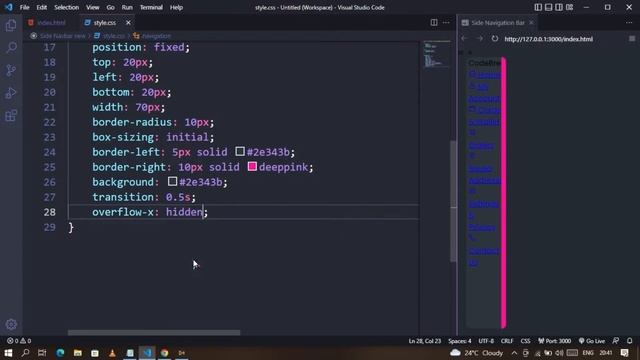Image resolution: width=640 pixels, height=360 pixels.
Task: Open the editor More Actions ellipsis
Action: point(446,22)
